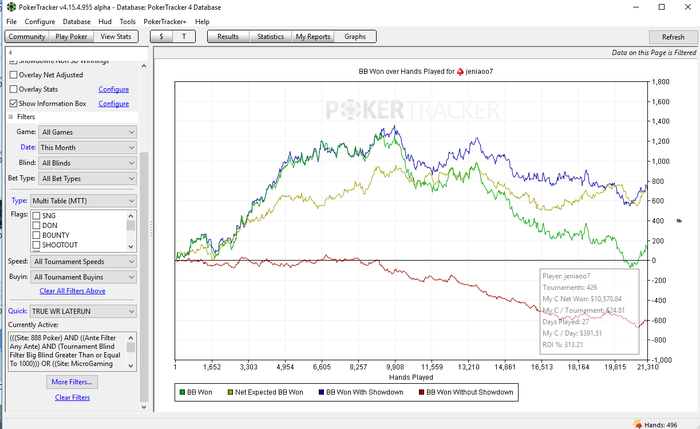Click the blue BB Won With Showdown swatch
Screen dimensions: 700x429
(321, 392)
